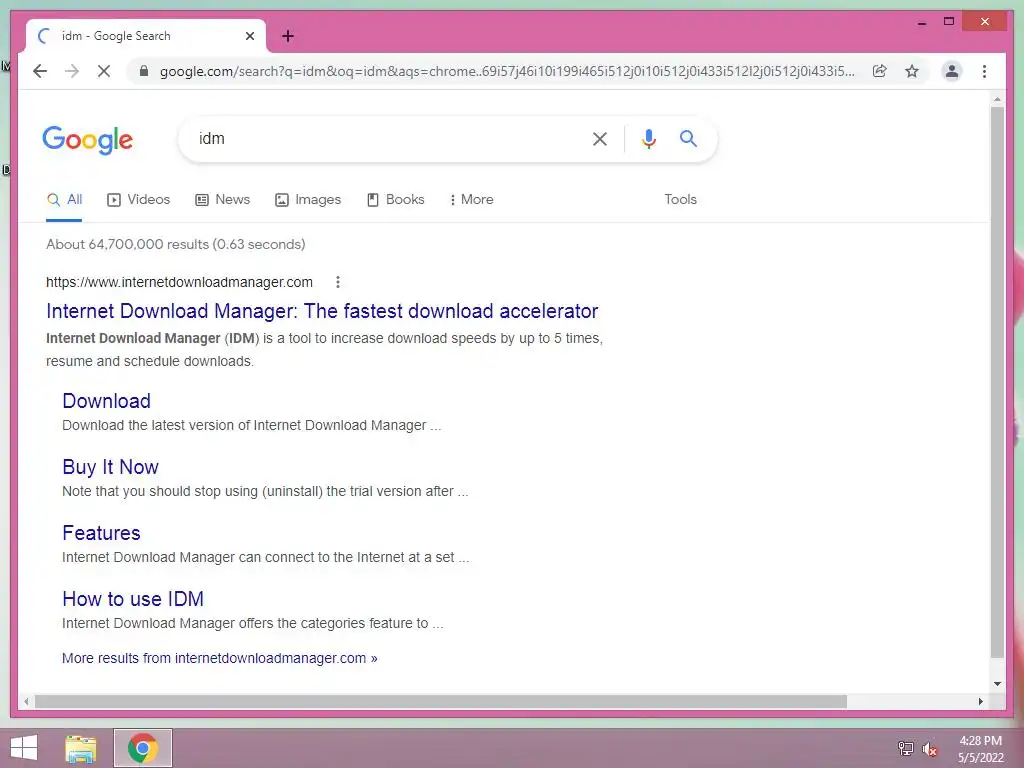Image resolution: width=1024 pixels, height=768 pixels.
Task: Click the 'About 64,700,000 results' text
Action: coord(176,244)
